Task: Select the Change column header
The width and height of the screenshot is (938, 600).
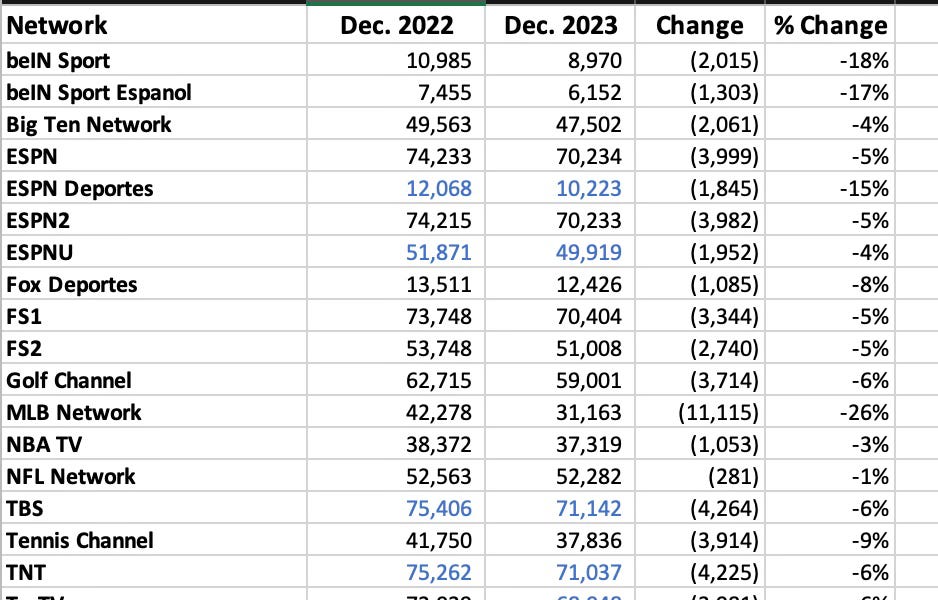Action: pyautogui.click(x=699, y=25)
